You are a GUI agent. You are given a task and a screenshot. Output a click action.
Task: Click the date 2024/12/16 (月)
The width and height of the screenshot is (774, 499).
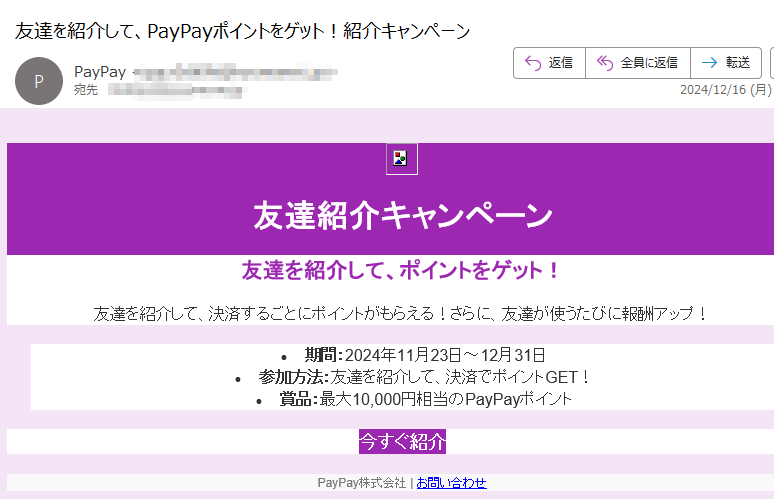tap(726, 89)
